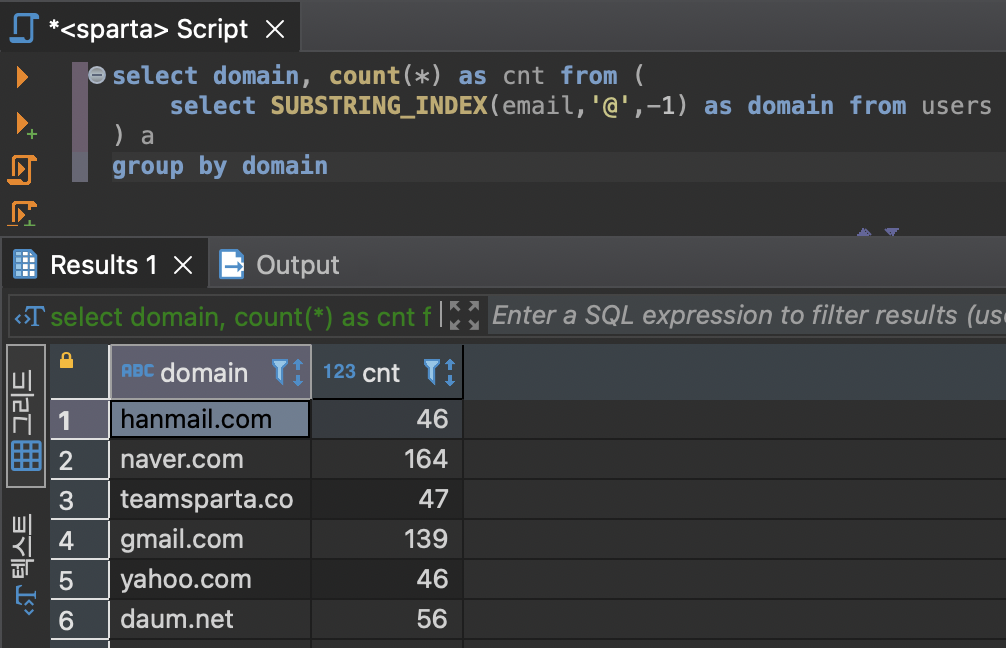Image resolution: width=1006 pixels, height=648 pixels.
Task: Select row number 4 header
Action: pyautogui.click(x=80, y=540)
